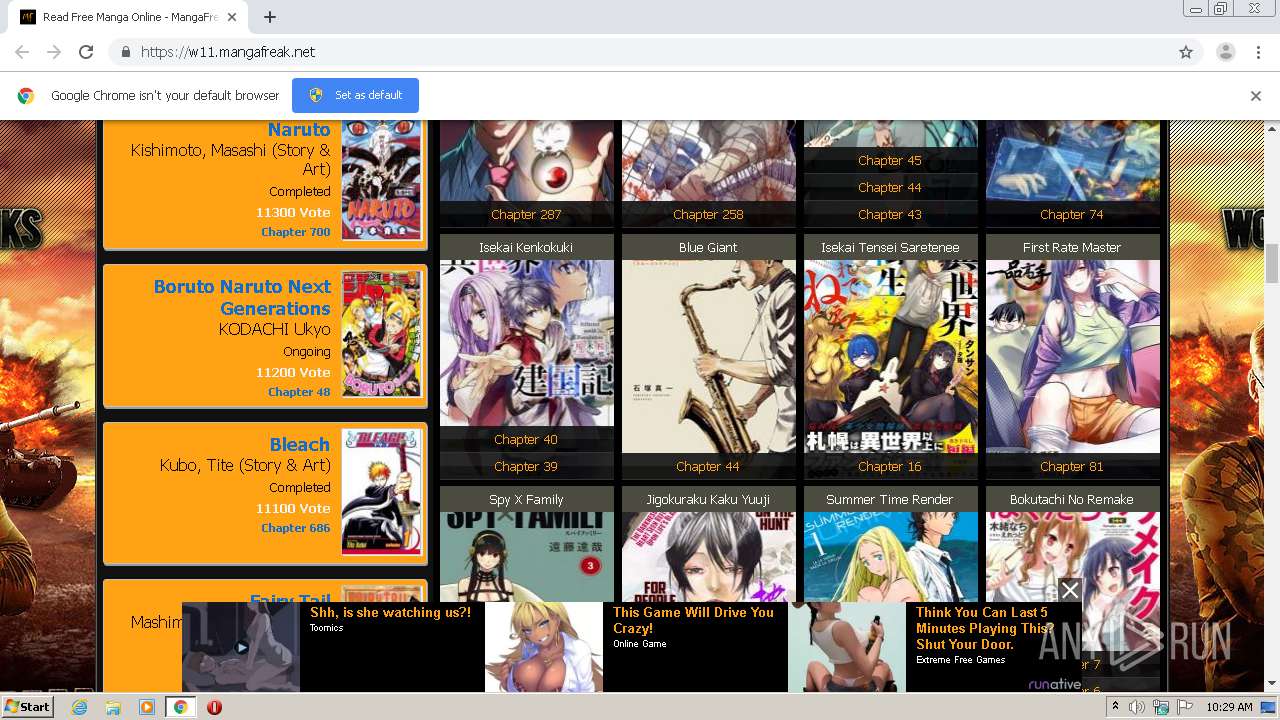This screenshot has width=1280, height=720.
Task: Open Boruto Naruto Next Generations title
Action: point(242,297)
